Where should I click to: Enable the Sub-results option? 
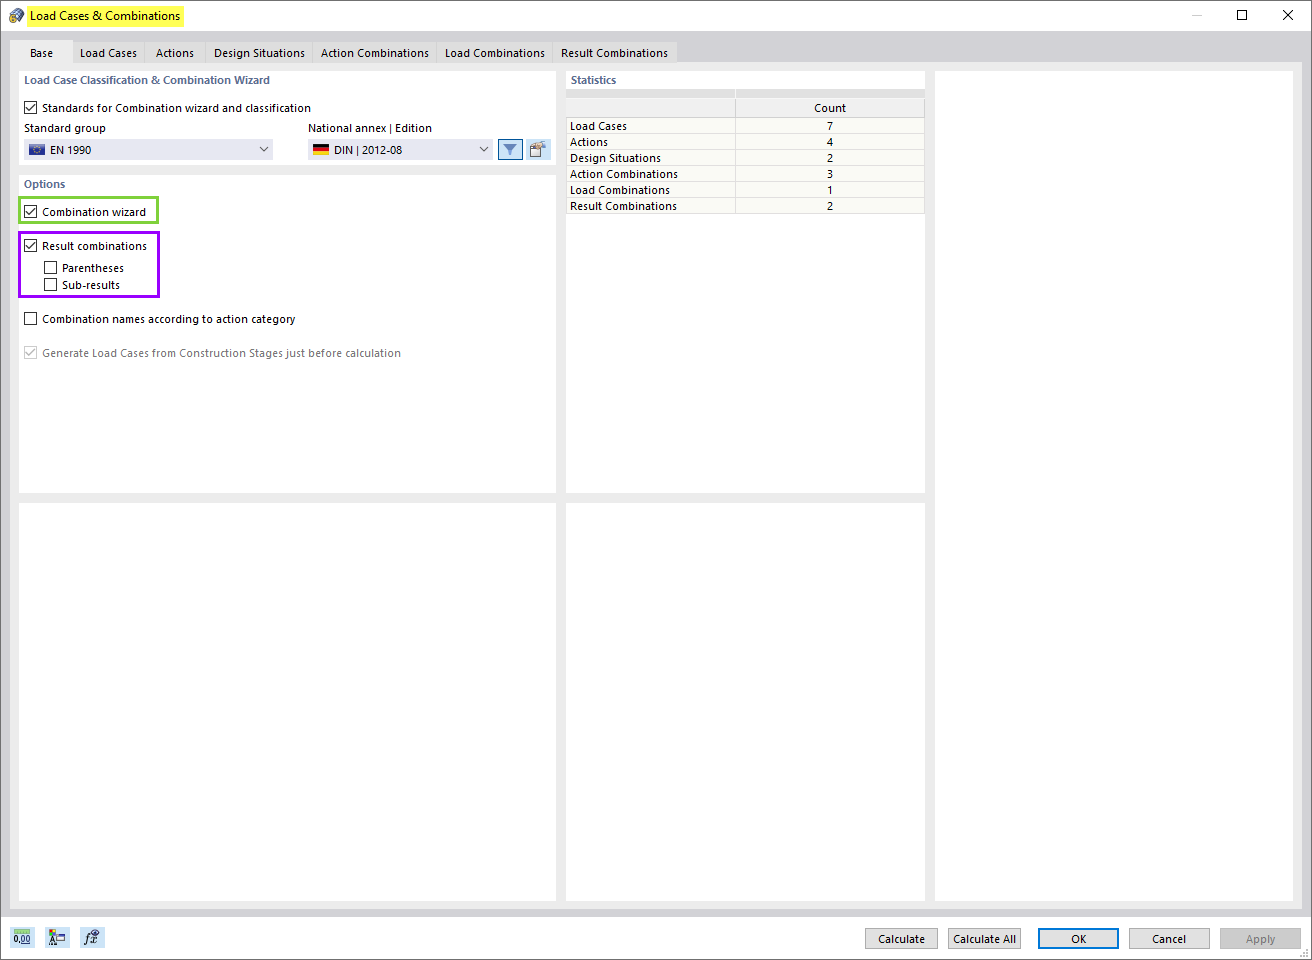50,284
